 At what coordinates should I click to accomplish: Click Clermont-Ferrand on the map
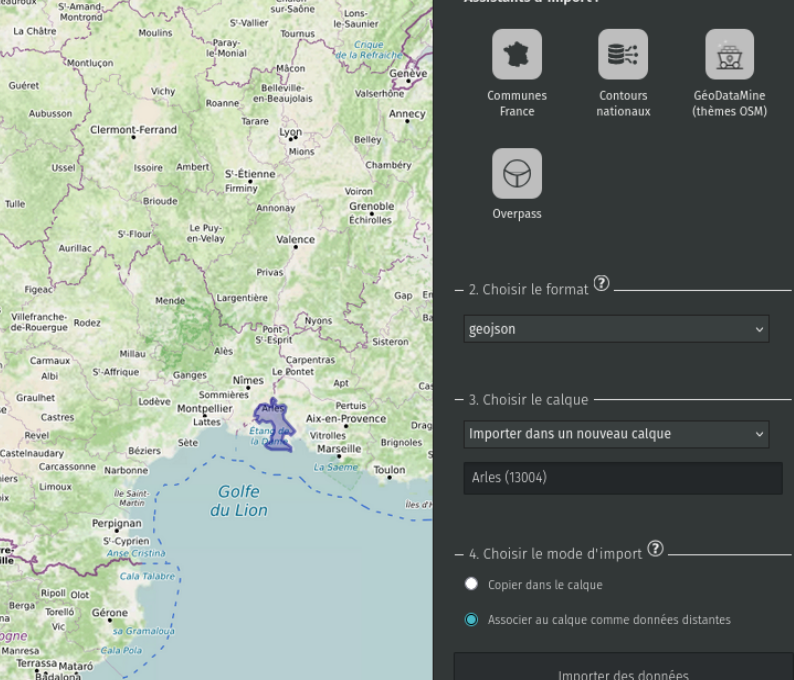click(133, 130)
